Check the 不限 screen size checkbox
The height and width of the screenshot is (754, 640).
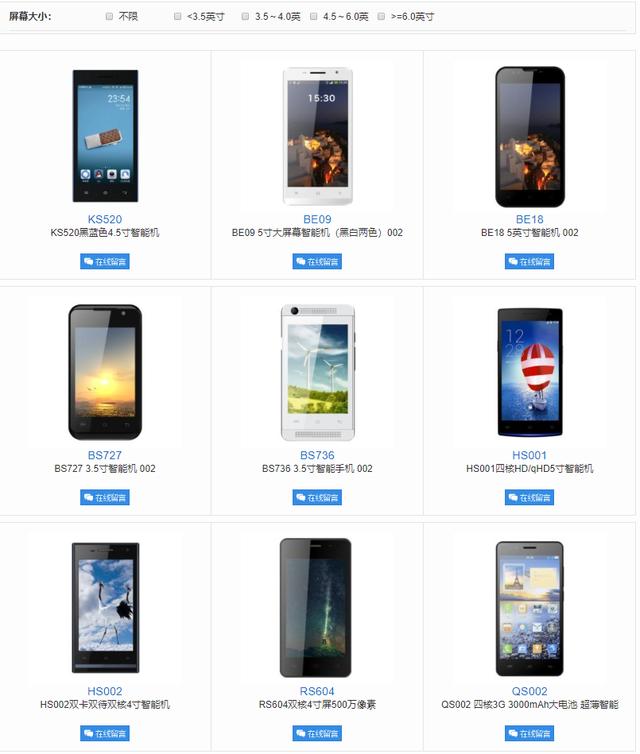[x=109, y=16]
